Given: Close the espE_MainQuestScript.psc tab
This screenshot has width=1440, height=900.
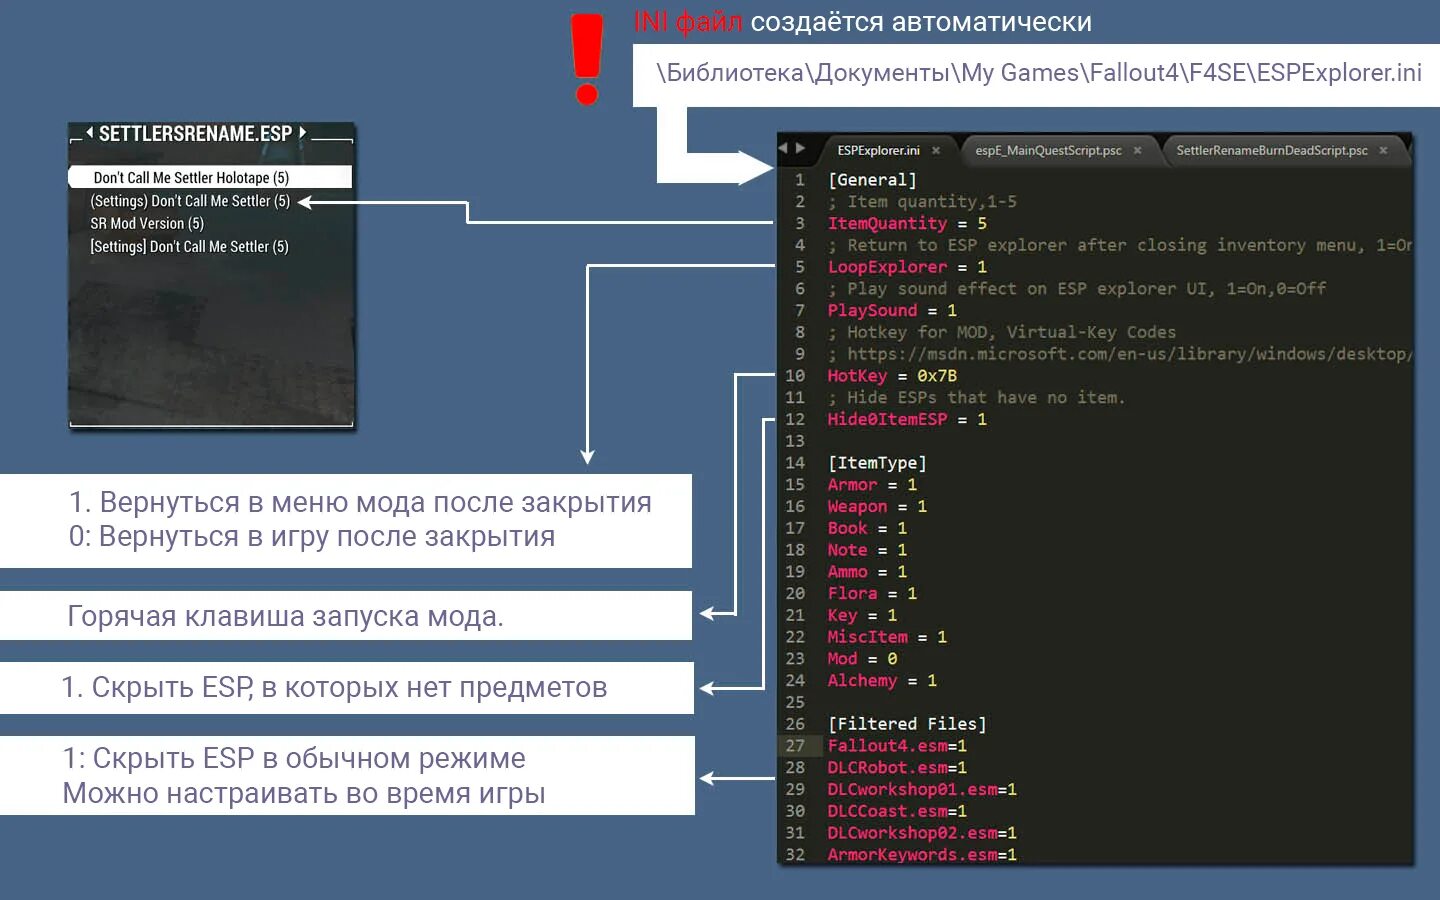Looking at the screenshot, I should 1137,150.
